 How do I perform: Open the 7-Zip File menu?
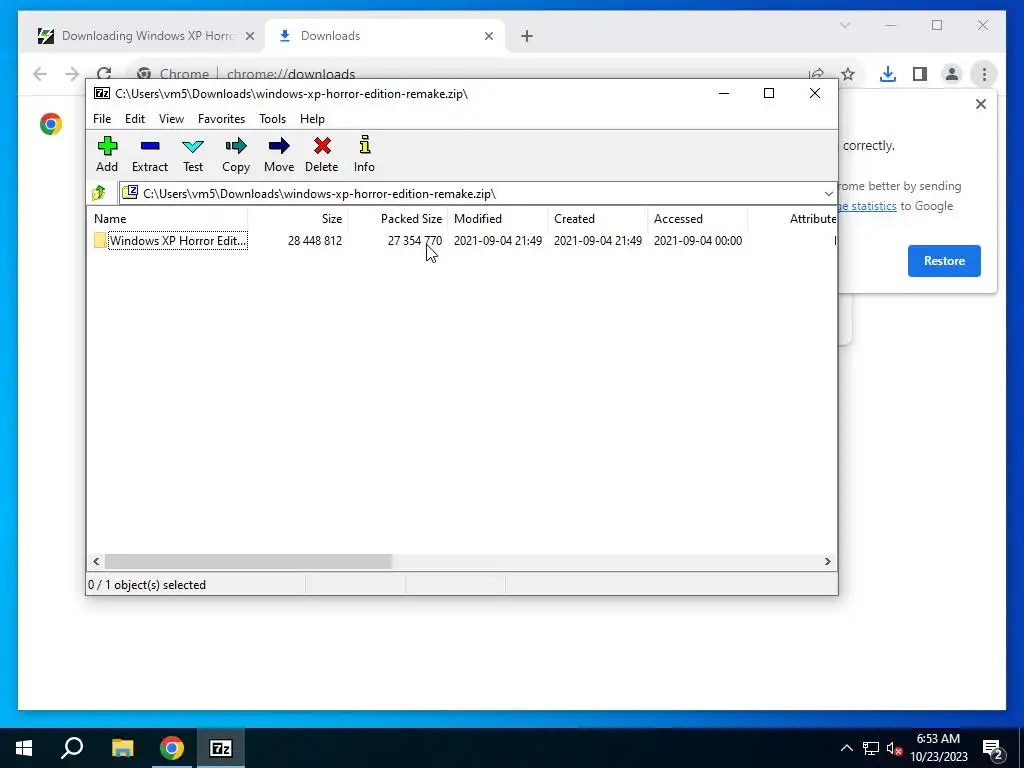tap(102, 119)
